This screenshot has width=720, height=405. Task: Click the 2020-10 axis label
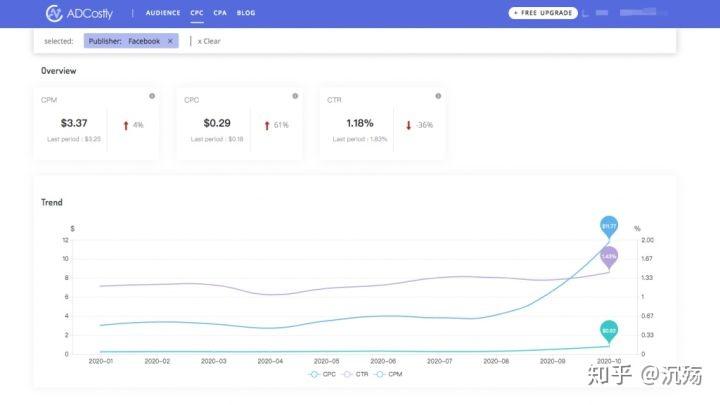click(609, 361)
